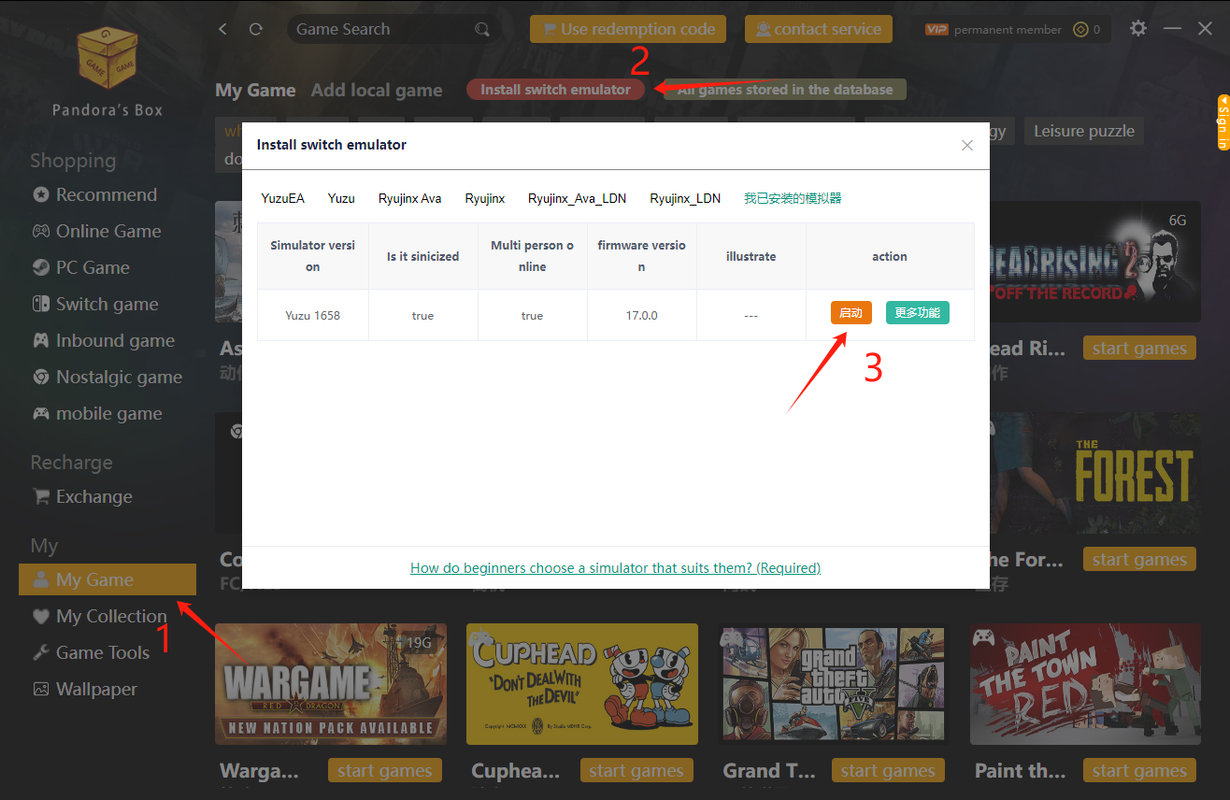This screenshot has width=1230, height=800.
Task: Click the 17.0.0 firmware version cell
Action: (x=641, y=315)
